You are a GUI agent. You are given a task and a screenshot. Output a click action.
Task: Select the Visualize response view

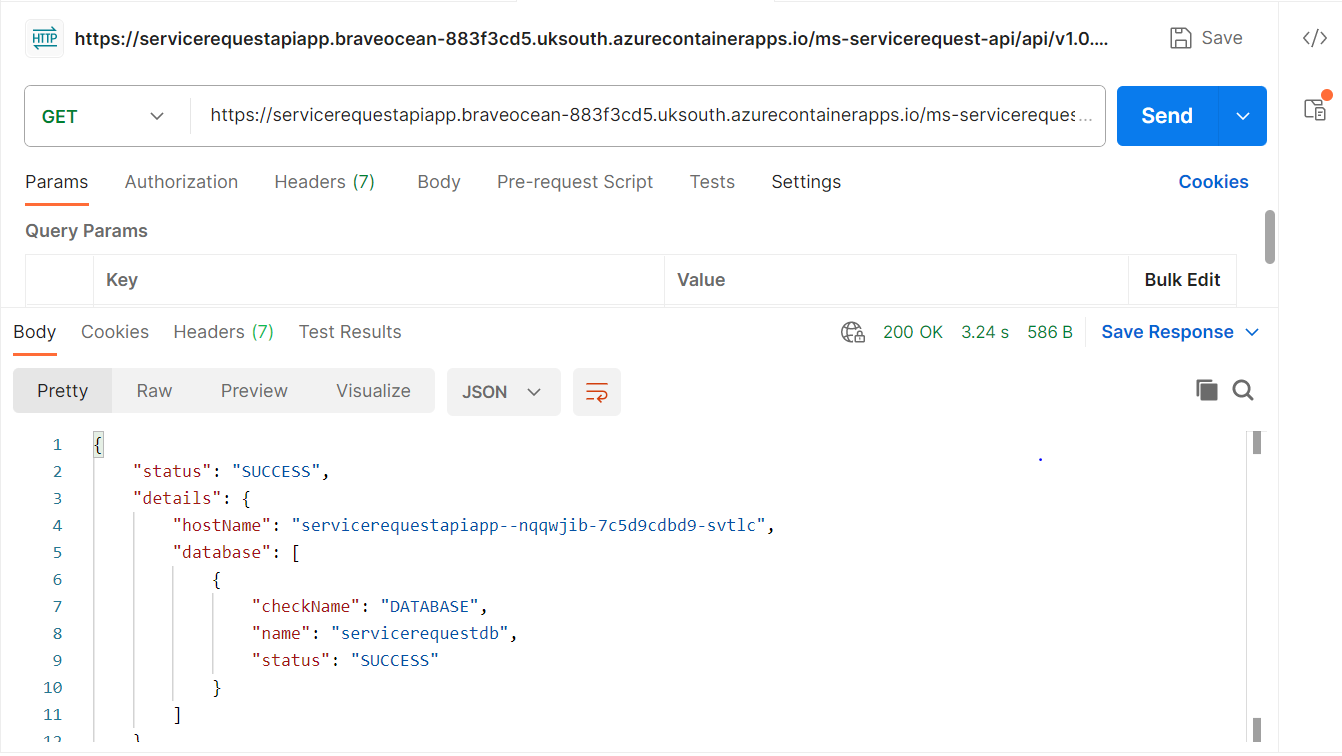point(373,391)
